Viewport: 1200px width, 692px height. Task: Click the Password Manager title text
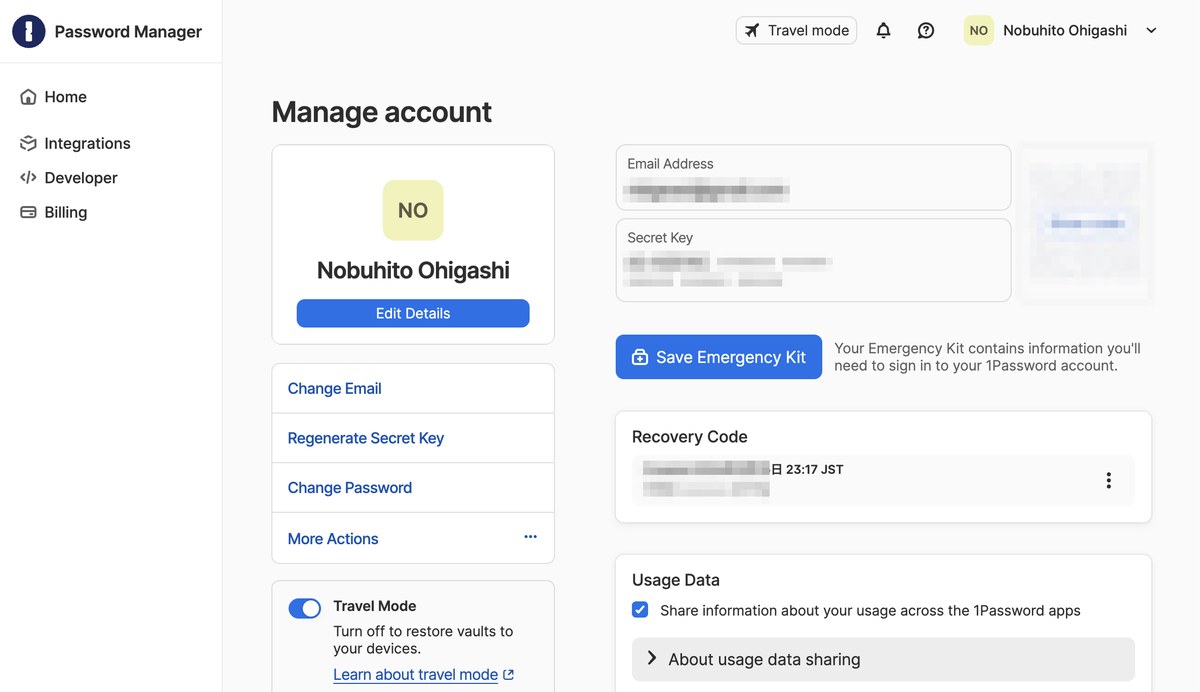[128, 31]
